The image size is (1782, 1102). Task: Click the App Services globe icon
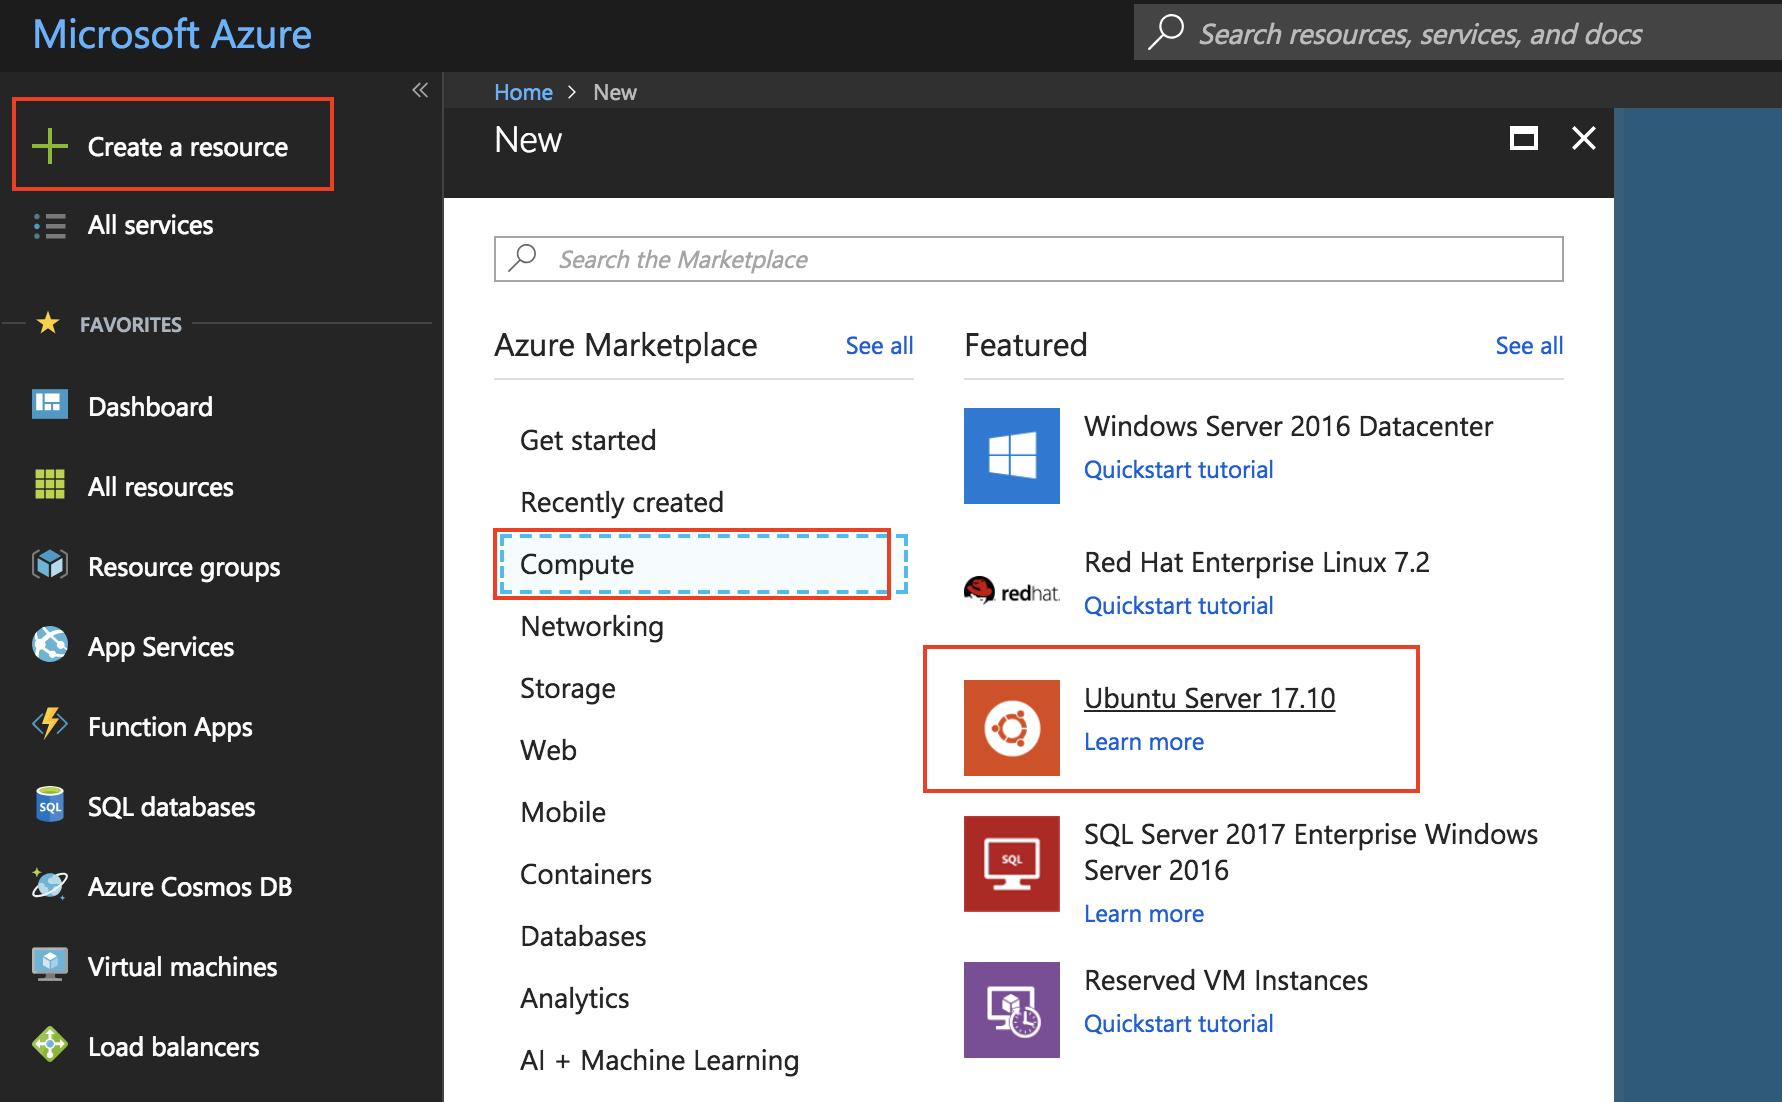click(x=49, y=645)
